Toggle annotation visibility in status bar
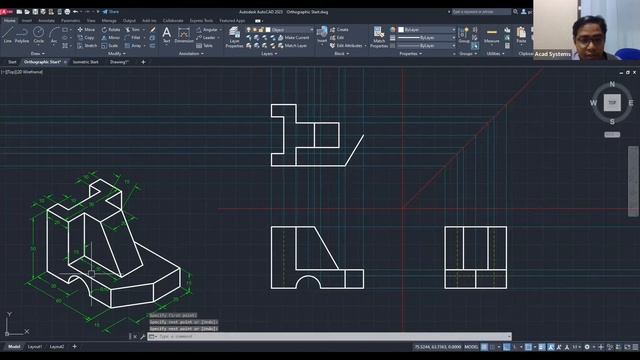The height and width of the screenshot is (360, 640). pos(551,347)
